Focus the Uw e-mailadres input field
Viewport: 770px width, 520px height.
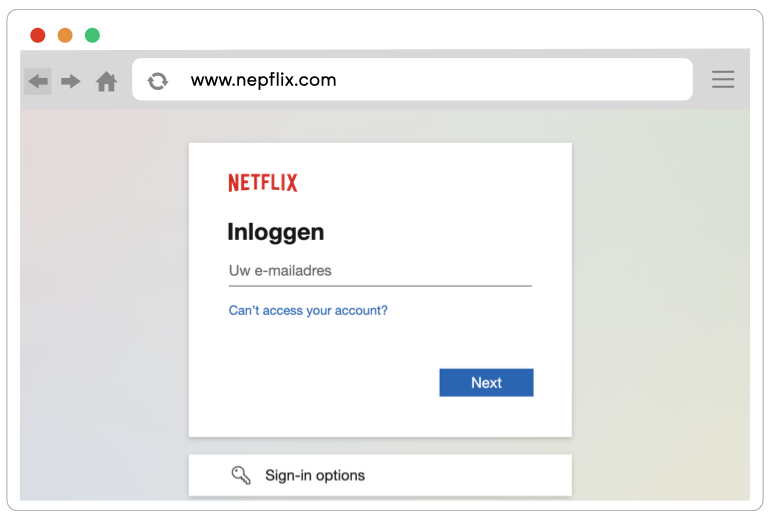(x=380, y=272)
